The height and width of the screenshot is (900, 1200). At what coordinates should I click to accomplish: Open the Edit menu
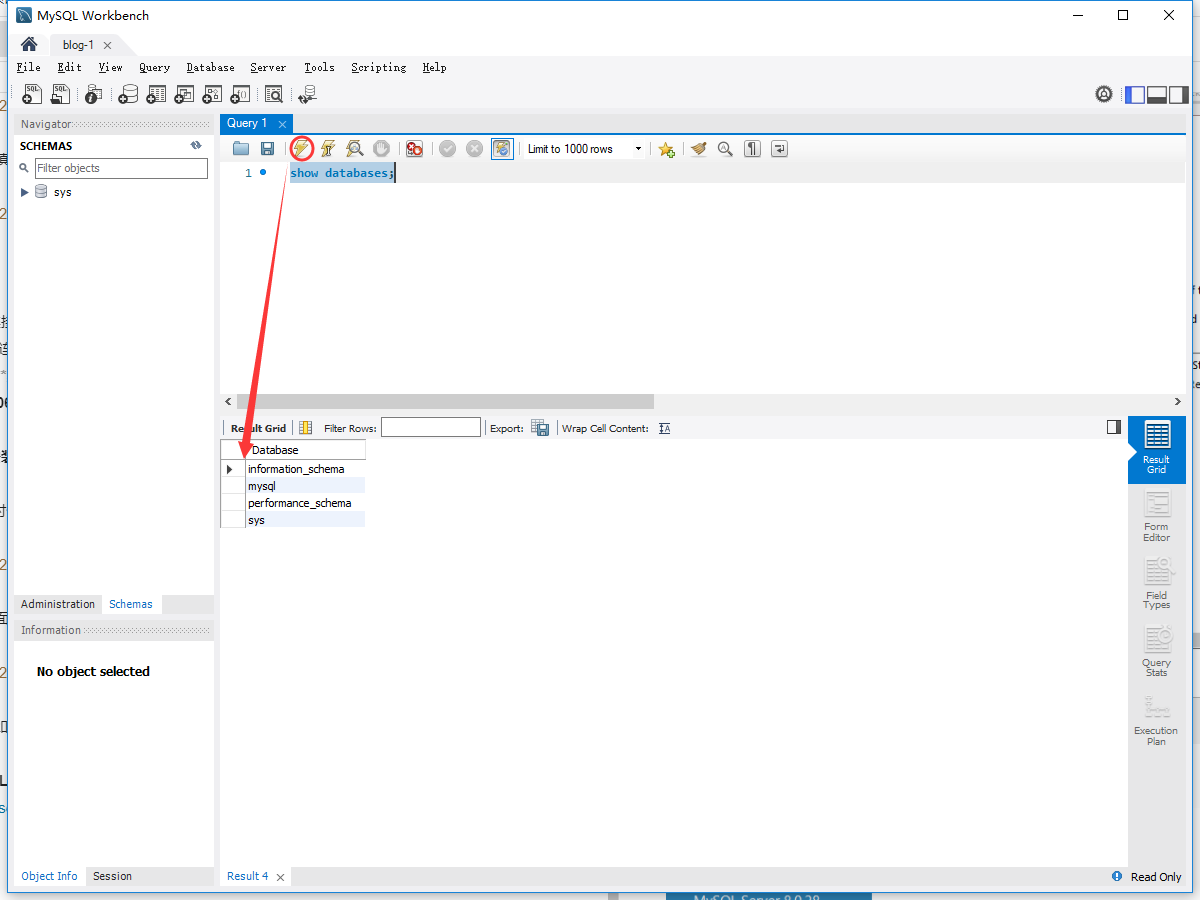[x=70, y=67]
